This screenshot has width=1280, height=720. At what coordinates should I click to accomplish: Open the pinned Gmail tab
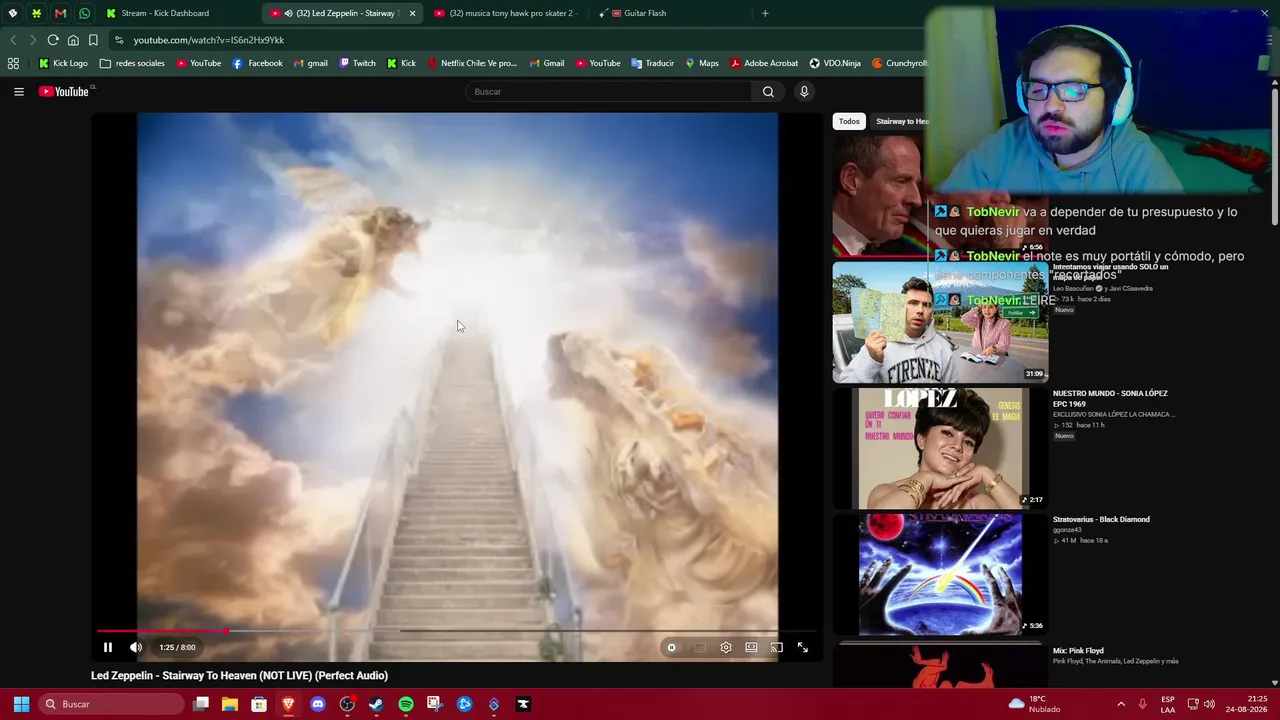click(60, 13)
